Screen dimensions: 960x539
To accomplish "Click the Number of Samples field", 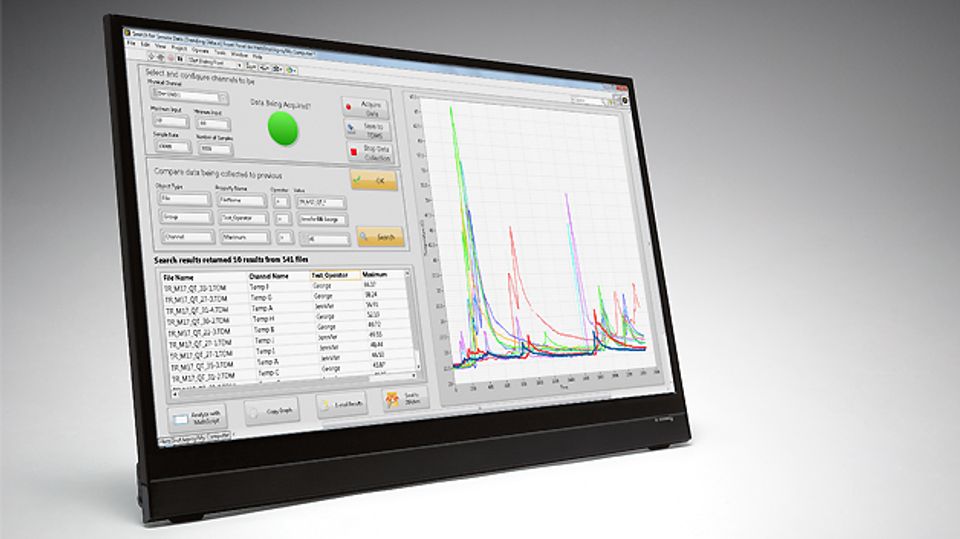I will pos(216,149).
